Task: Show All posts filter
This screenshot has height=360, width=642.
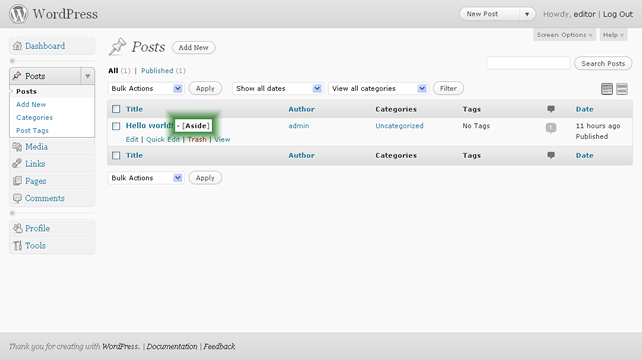Action: pyautogui.click(x=113, y=71)
